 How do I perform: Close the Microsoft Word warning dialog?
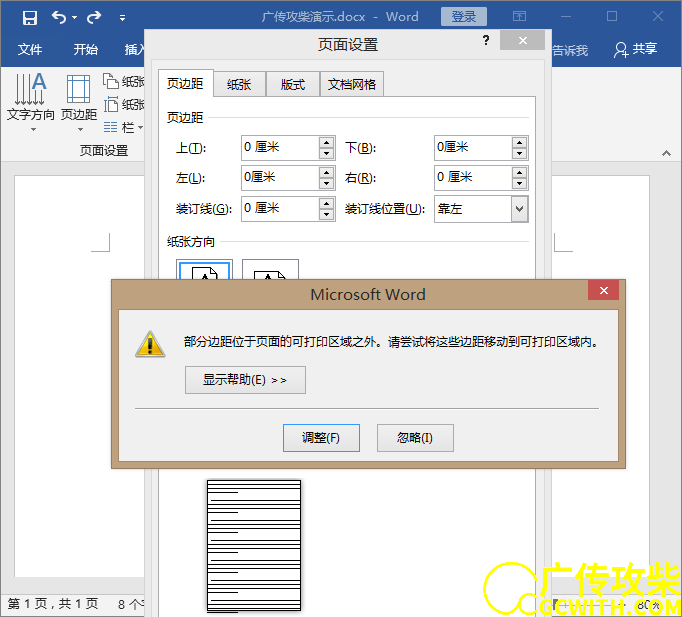[603, 290]
